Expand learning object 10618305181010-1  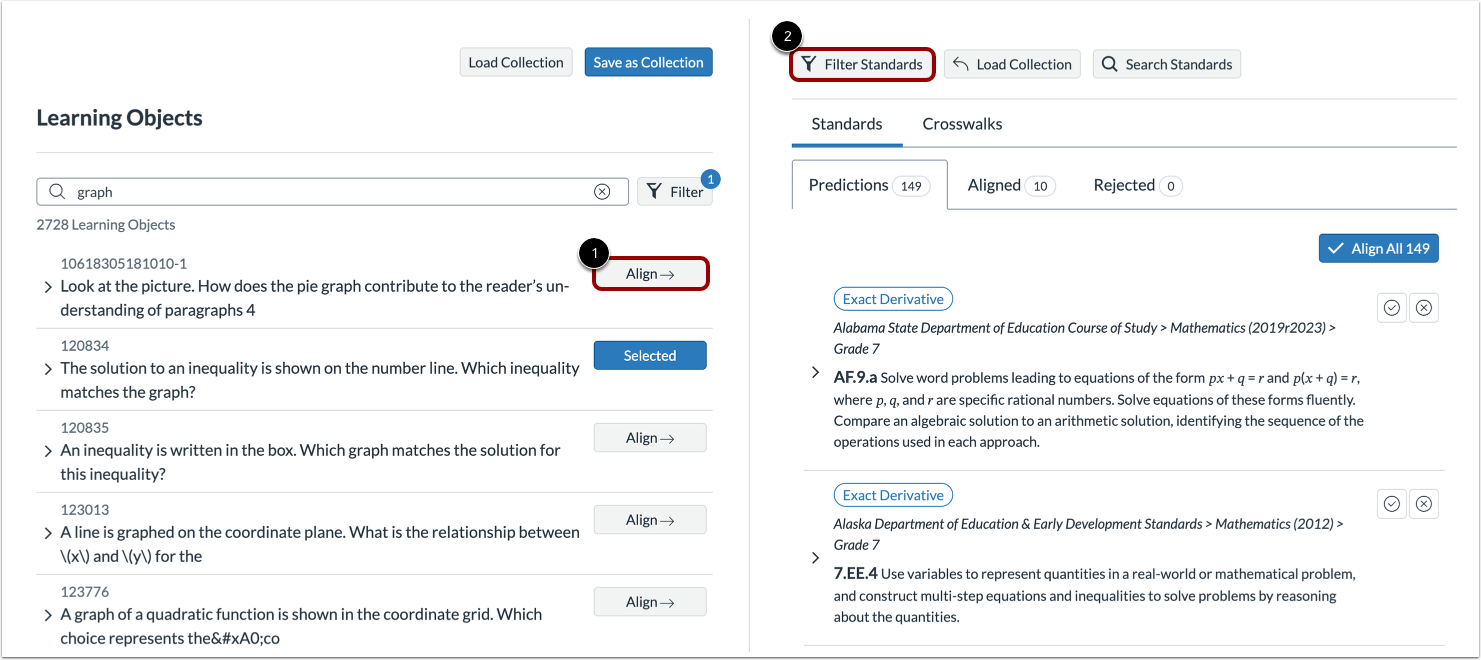pyautogui.click(x=48, y=287)
